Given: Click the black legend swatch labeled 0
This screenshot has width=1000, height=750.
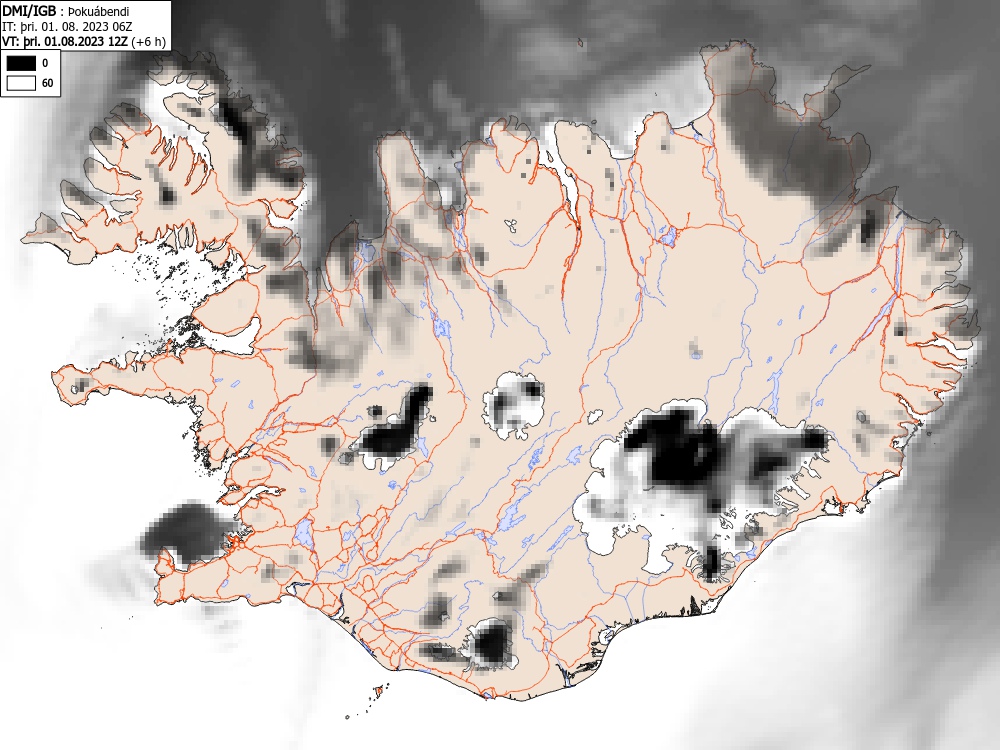Looking at the screenshot, I should 22,63.
